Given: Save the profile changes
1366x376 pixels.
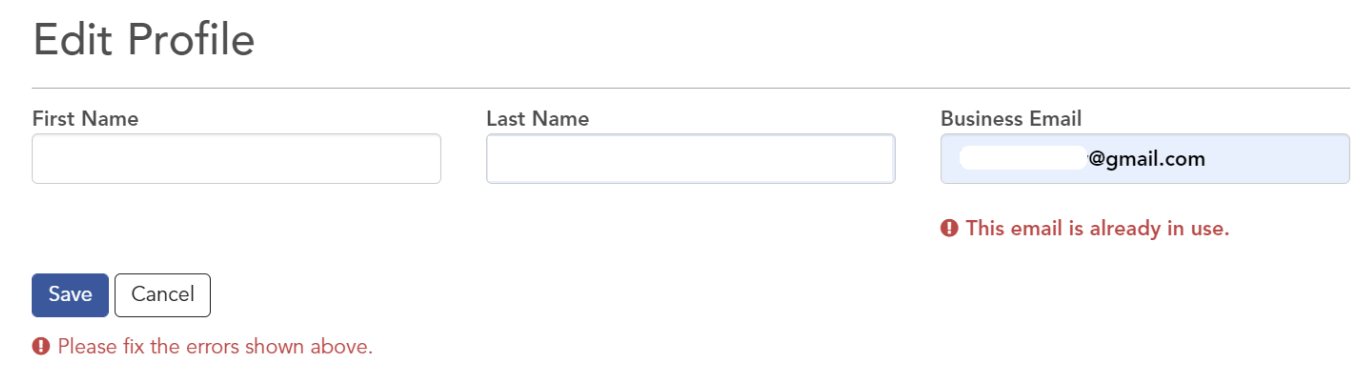Looking at the screenshot, I should [x=70, y=295].
